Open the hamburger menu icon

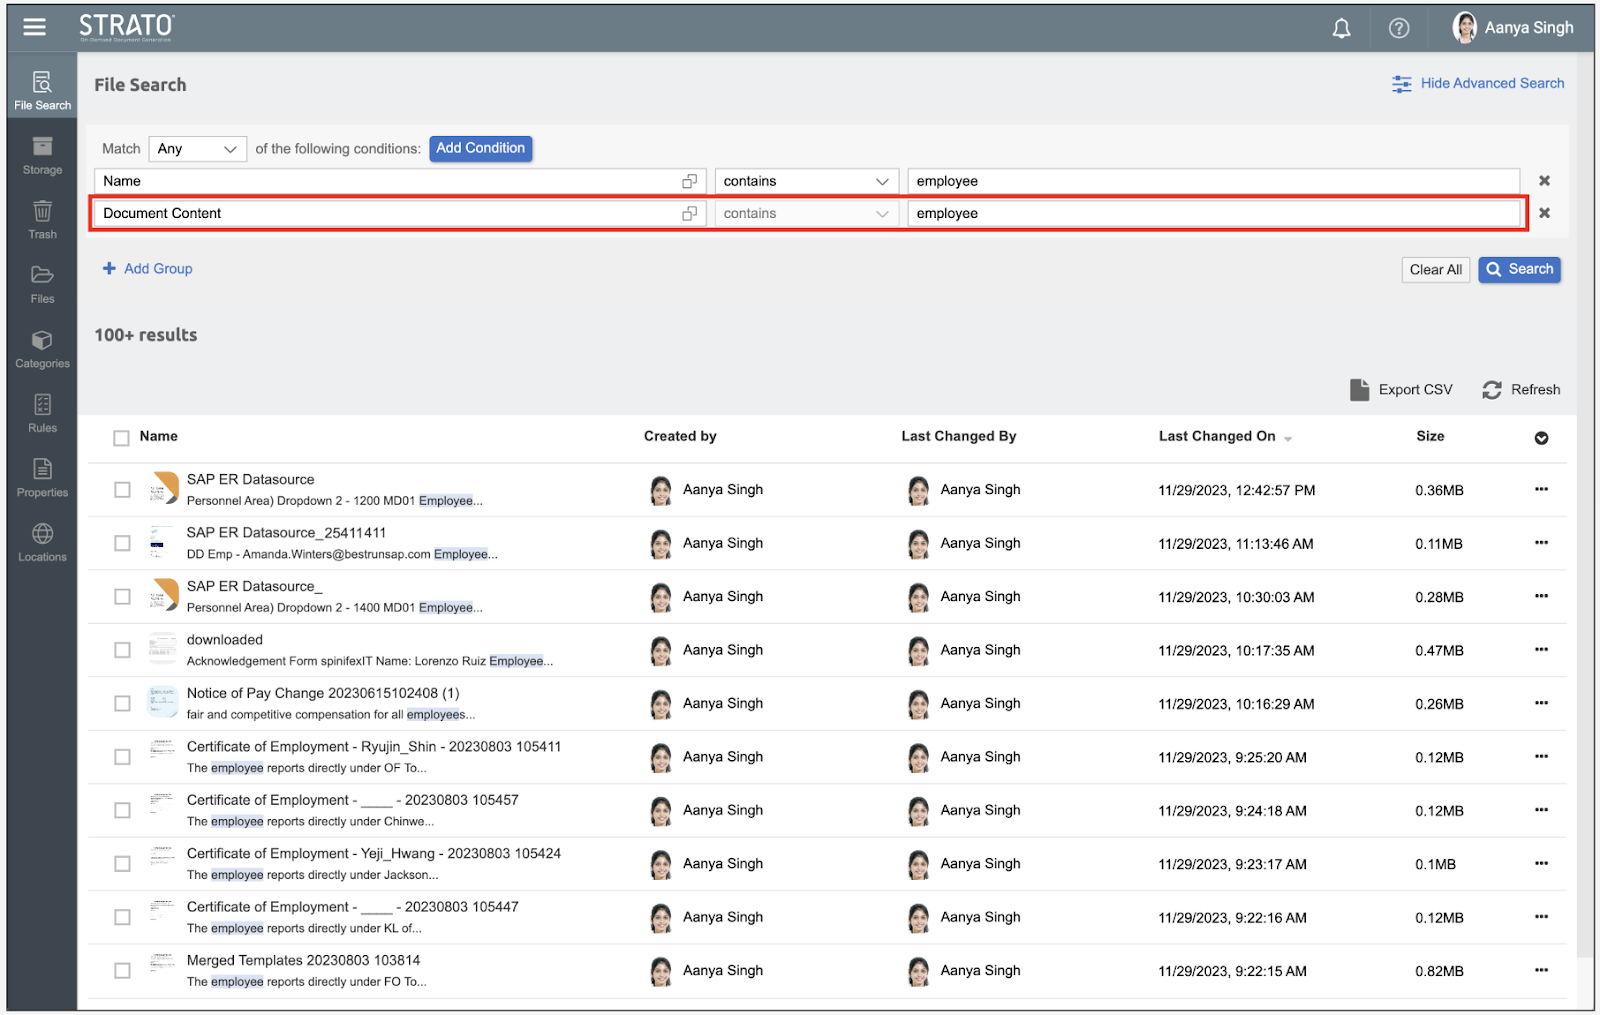[x=35, y=27]
